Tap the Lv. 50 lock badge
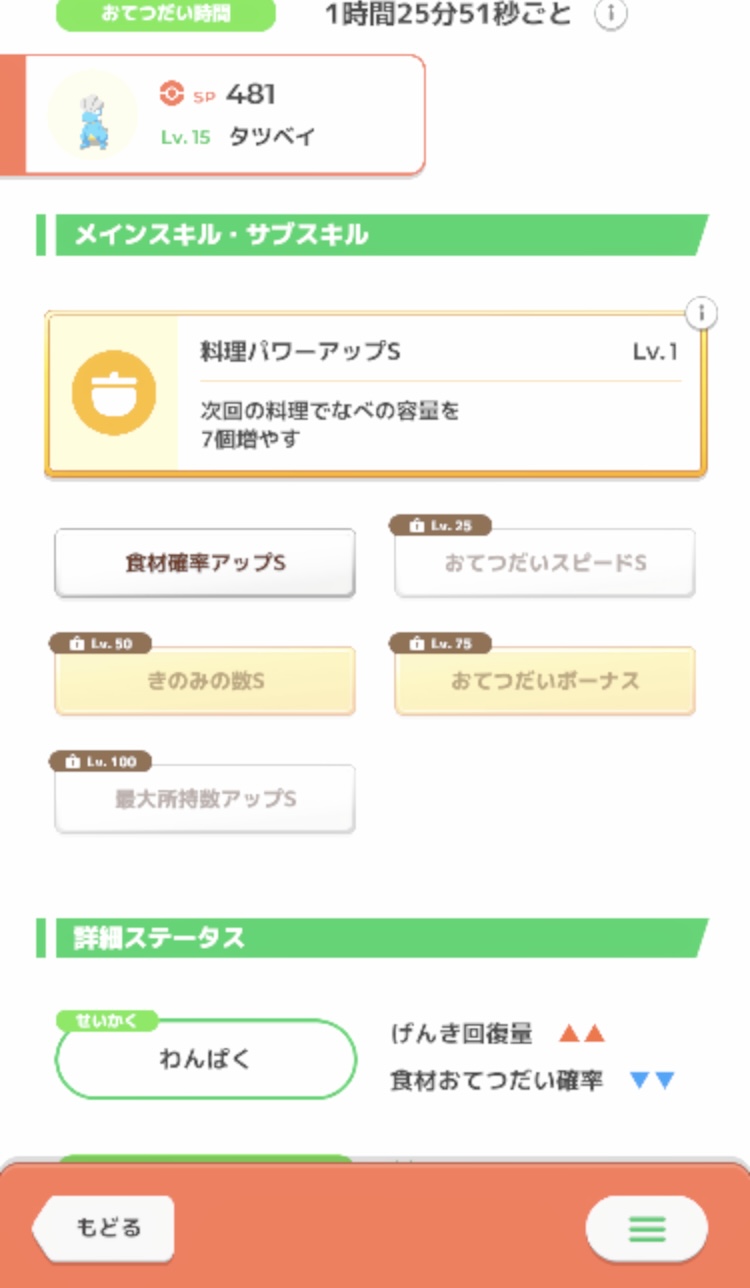 100,644
